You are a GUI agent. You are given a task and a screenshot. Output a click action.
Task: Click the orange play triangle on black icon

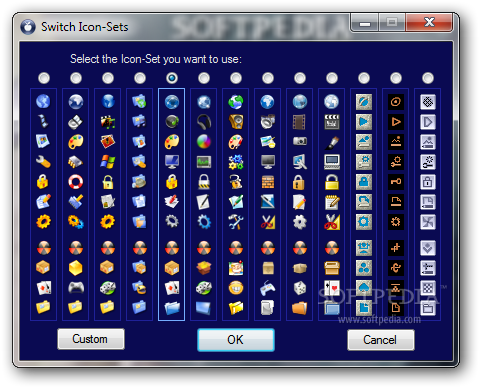pos(396,122)
